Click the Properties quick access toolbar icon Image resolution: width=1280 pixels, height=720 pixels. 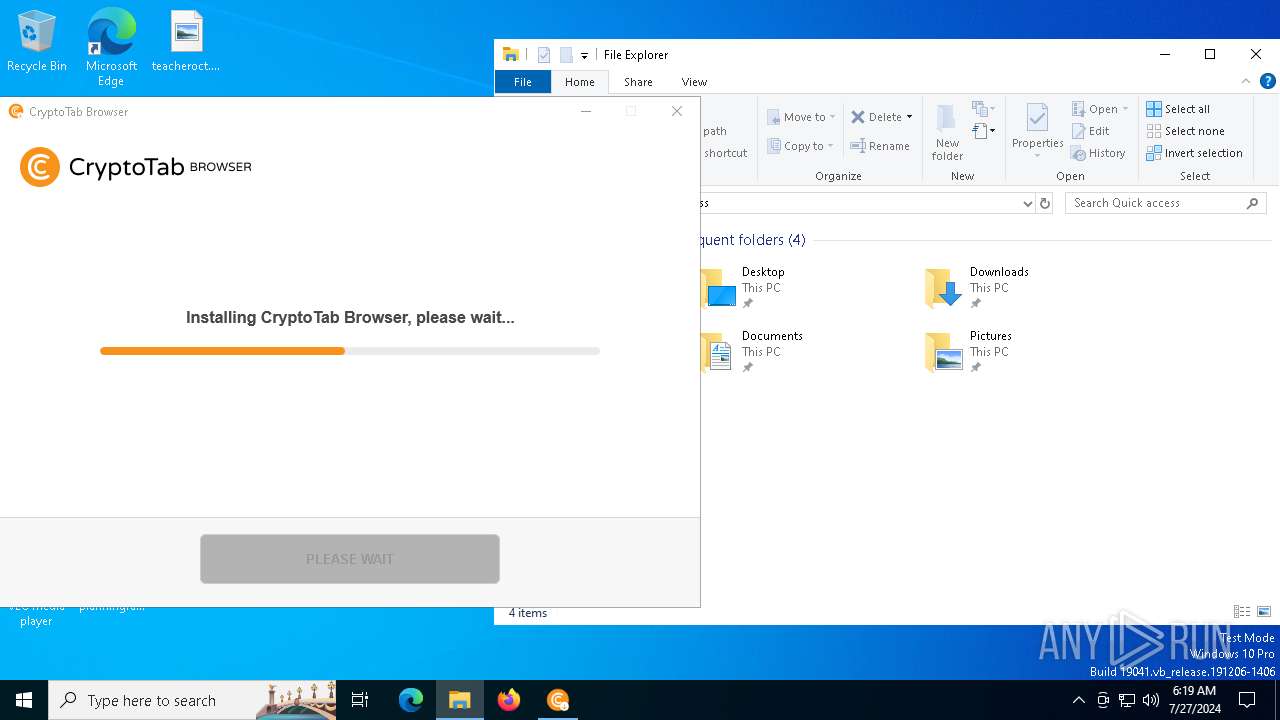pyautogui.click(x=544, y=55)
